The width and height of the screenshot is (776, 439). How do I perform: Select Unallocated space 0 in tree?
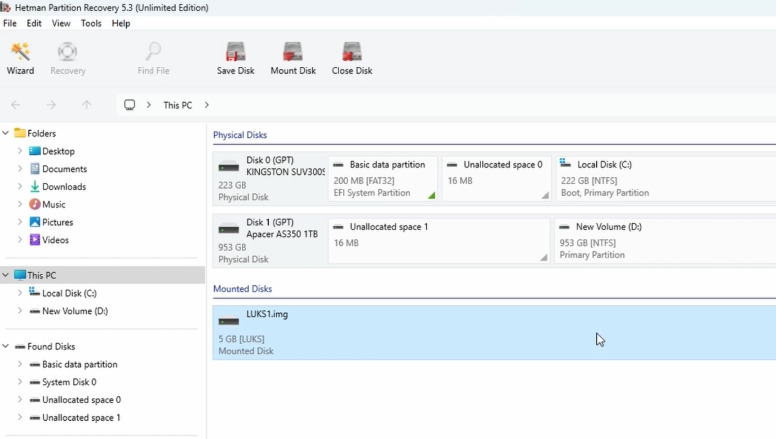(82, 400)
